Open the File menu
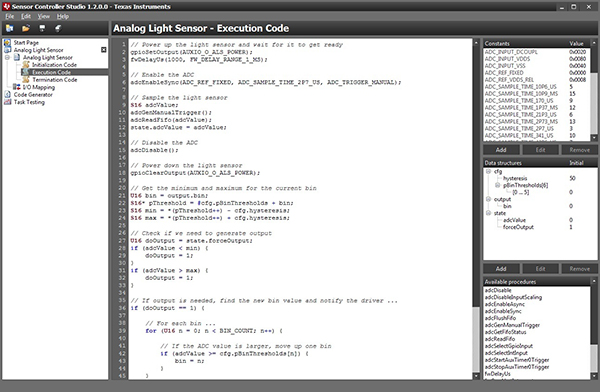Image resolution: width=600 pixels, height=392 pixels. click(x=10, y=16)
